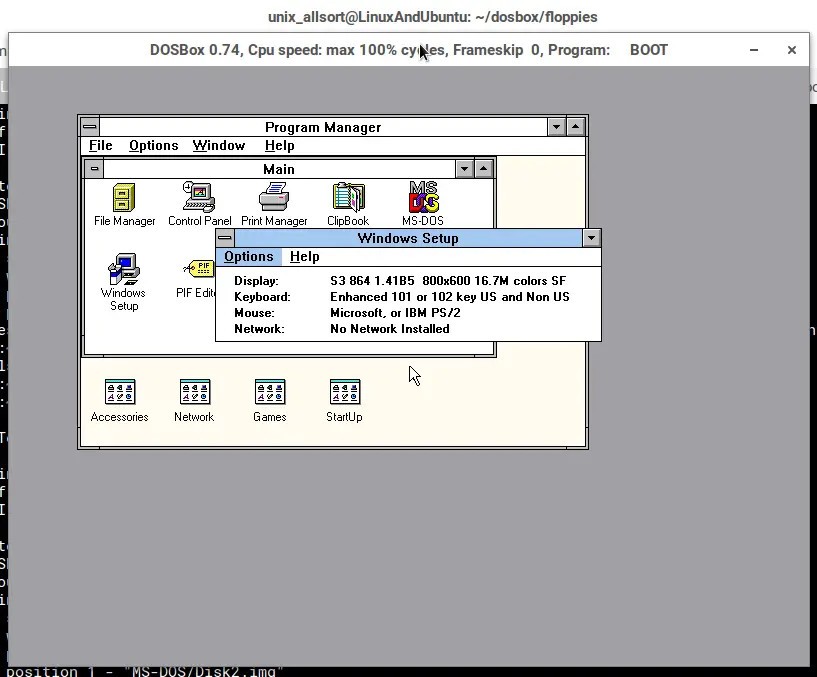Image resolution: width=817 pixels, height=677 pixels.
Task: Open Program Manager's File menu
Action: pyautogui.click(x=101, y=145)
